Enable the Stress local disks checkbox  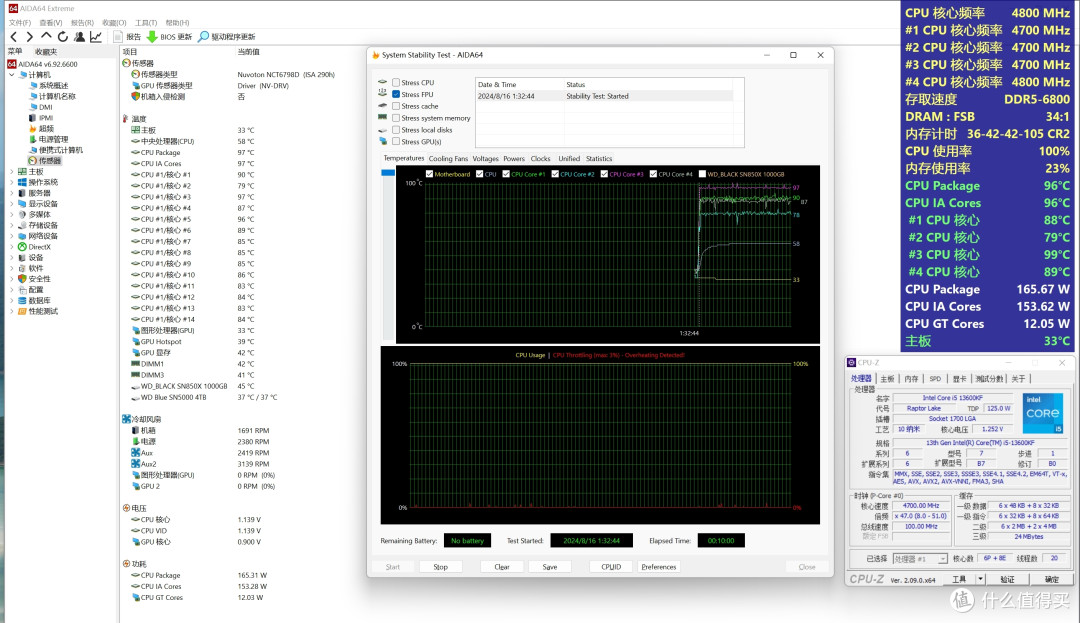point(396,129)
